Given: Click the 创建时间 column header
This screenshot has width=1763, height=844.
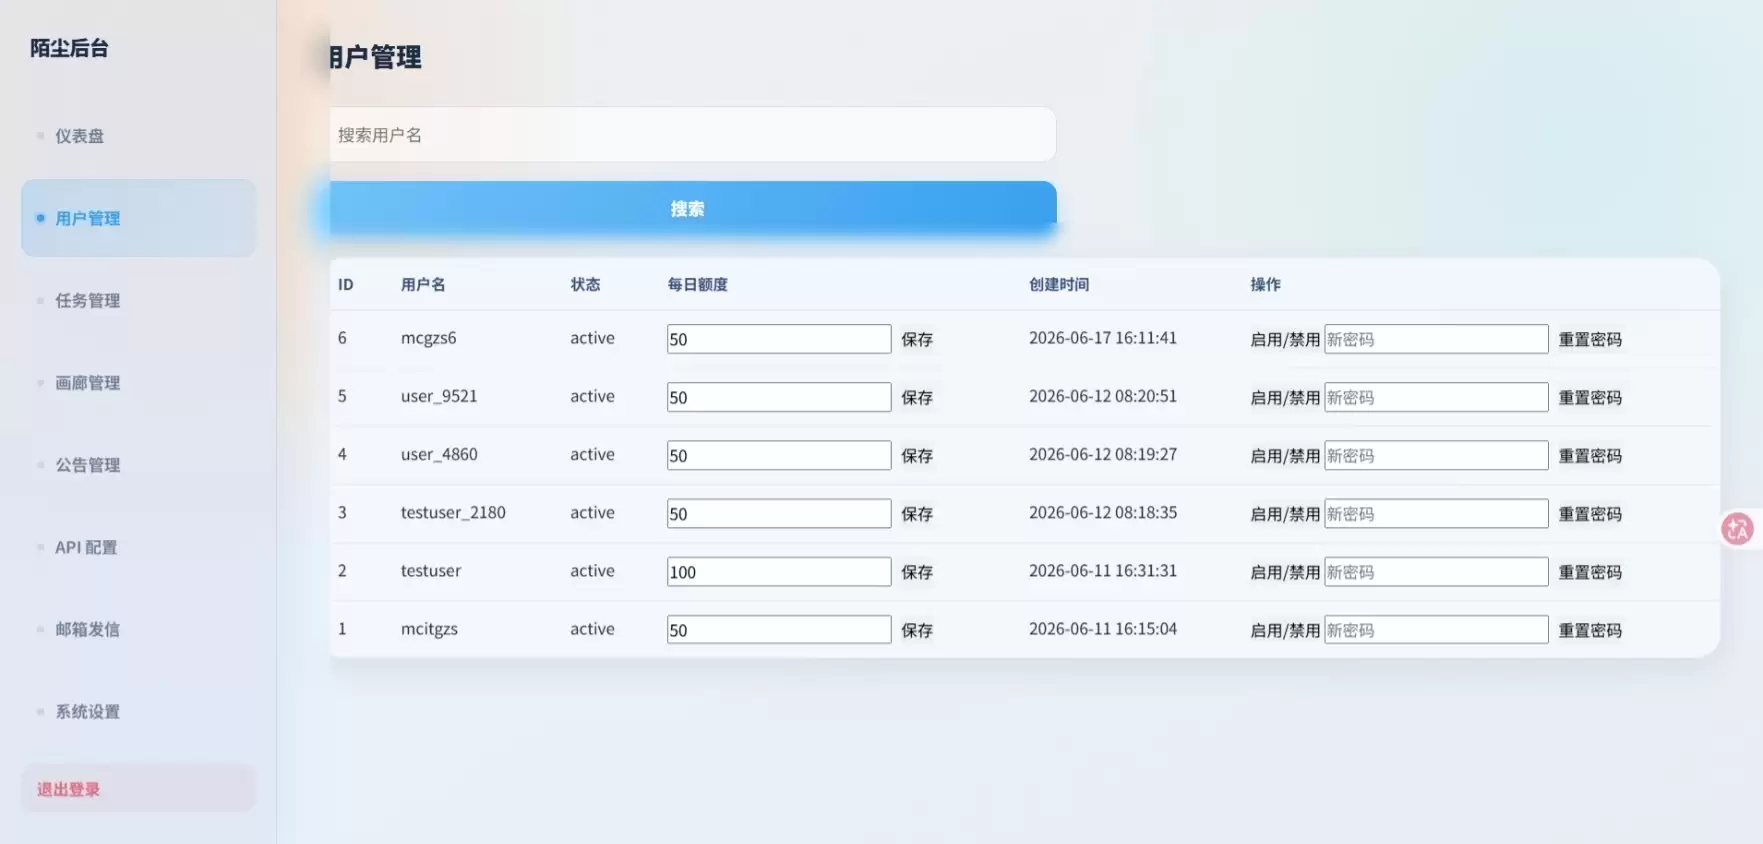Looking at the screenshot, I should pyautogui.click(x=1059, y=284).
